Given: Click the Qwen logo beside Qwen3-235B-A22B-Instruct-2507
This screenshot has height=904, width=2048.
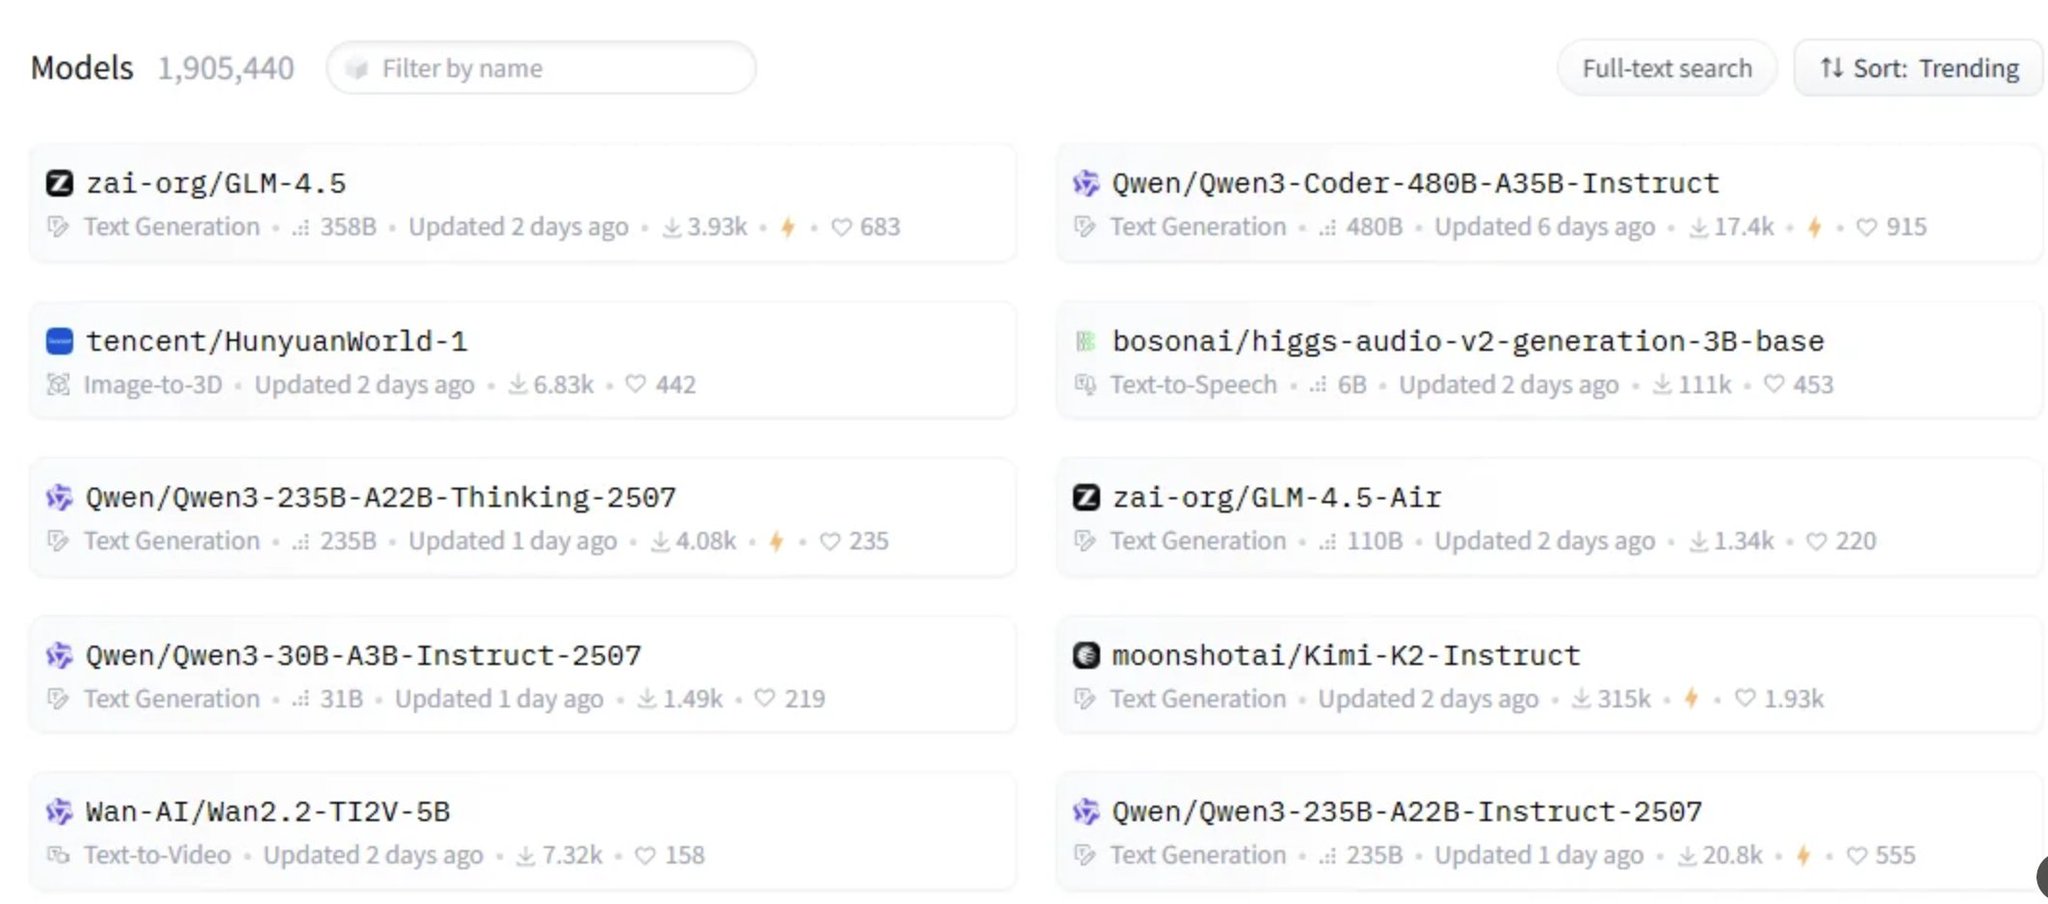Looking at the screenshot, I should coord(1086,811).
